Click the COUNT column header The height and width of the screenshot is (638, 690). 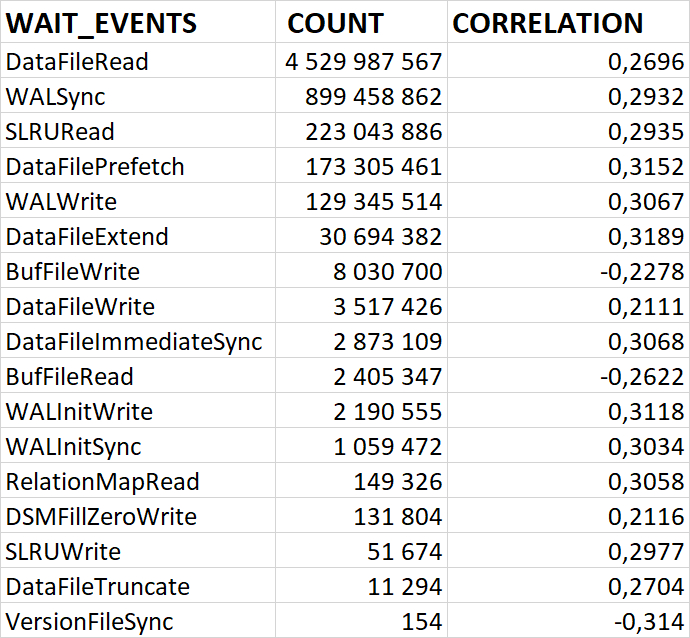[x=335, y=24]
